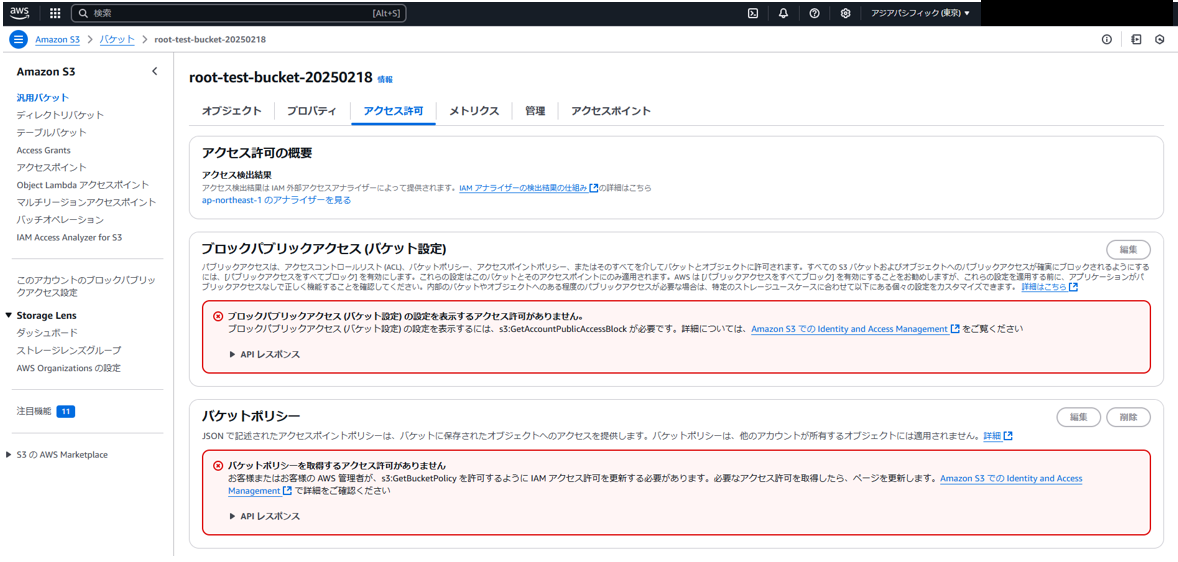
Task: Switch to the オブジェクト tab
Action: click(x=231, y=110)
